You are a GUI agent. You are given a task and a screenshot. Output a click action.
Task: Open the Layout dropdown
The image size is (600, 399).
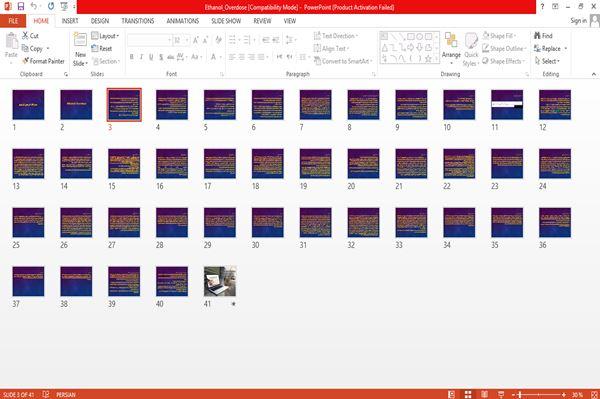click(105, 36)
